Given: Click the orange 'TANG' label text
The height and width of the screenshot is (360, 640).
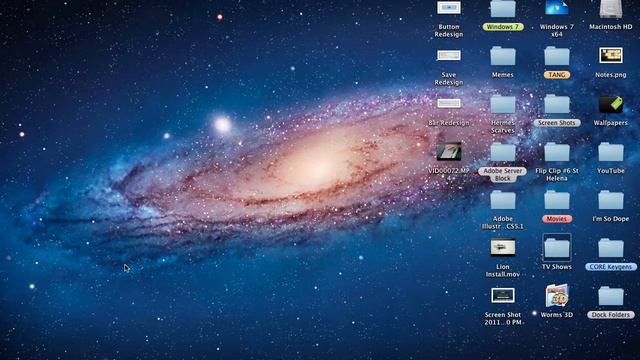Looking at the screenshot, I should pos(557,75).
